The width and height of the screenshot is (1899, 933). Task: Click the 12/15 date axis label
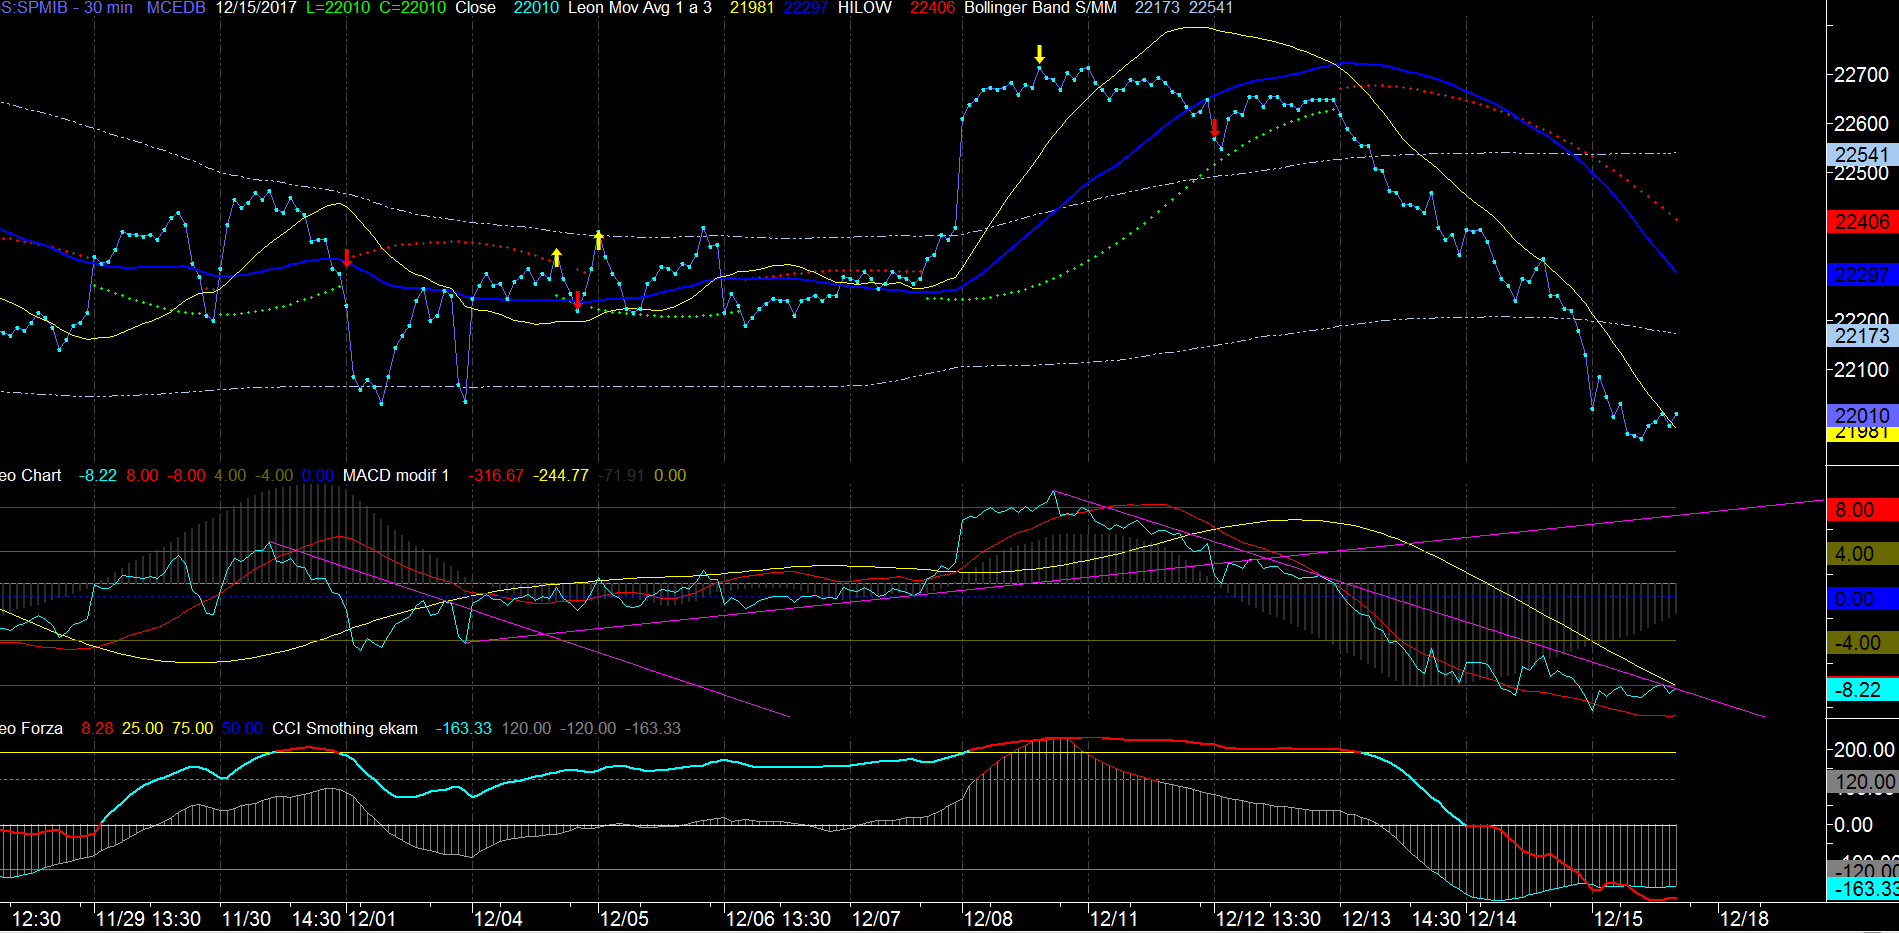pos(1618,919)
